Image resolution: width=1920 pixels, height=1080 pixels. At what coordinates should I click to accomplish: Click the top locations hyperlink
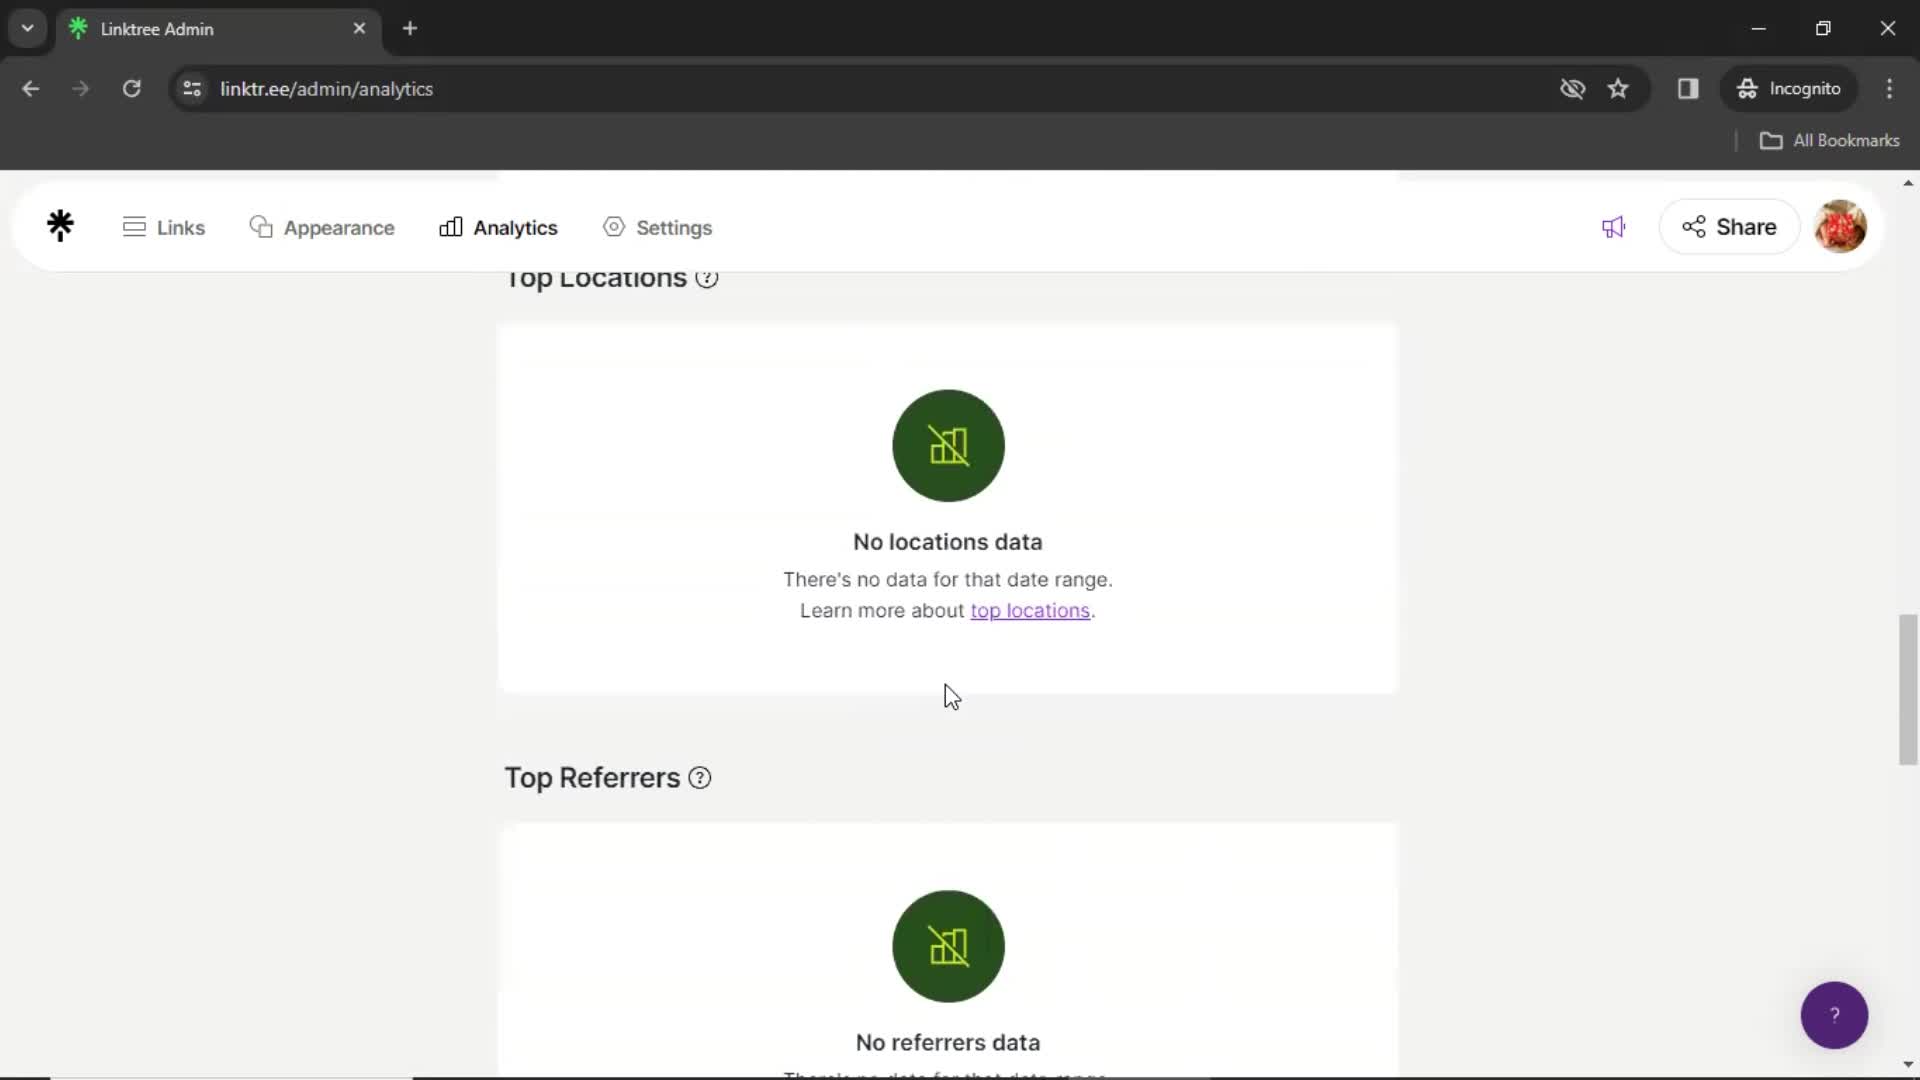pos(1030,609)
